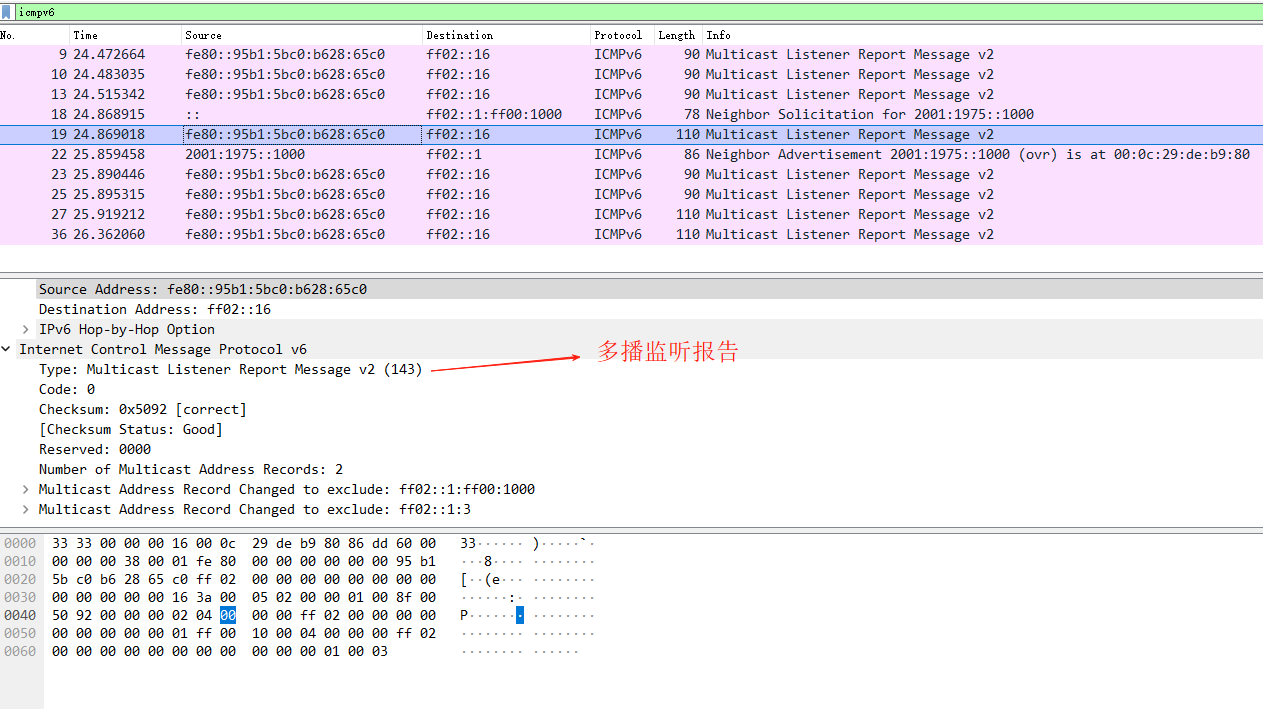Select packet number 9 row
Image resolution: width=1263 pixels, height=709 pixels.
point(631,54)
